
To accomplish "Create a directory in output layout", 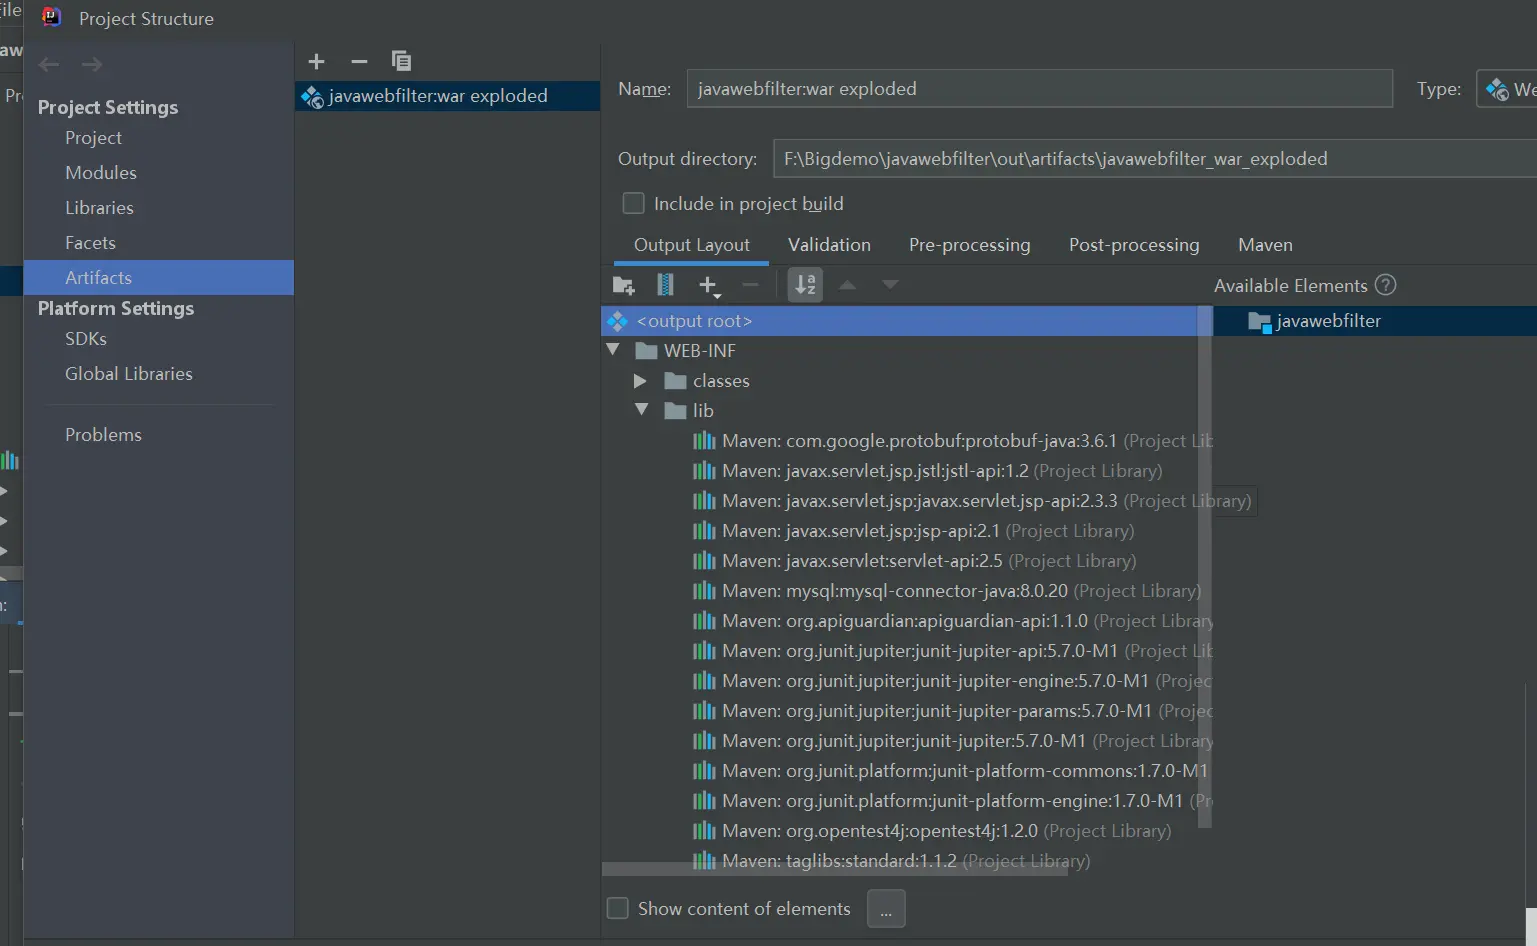I will tap(623, 286).
